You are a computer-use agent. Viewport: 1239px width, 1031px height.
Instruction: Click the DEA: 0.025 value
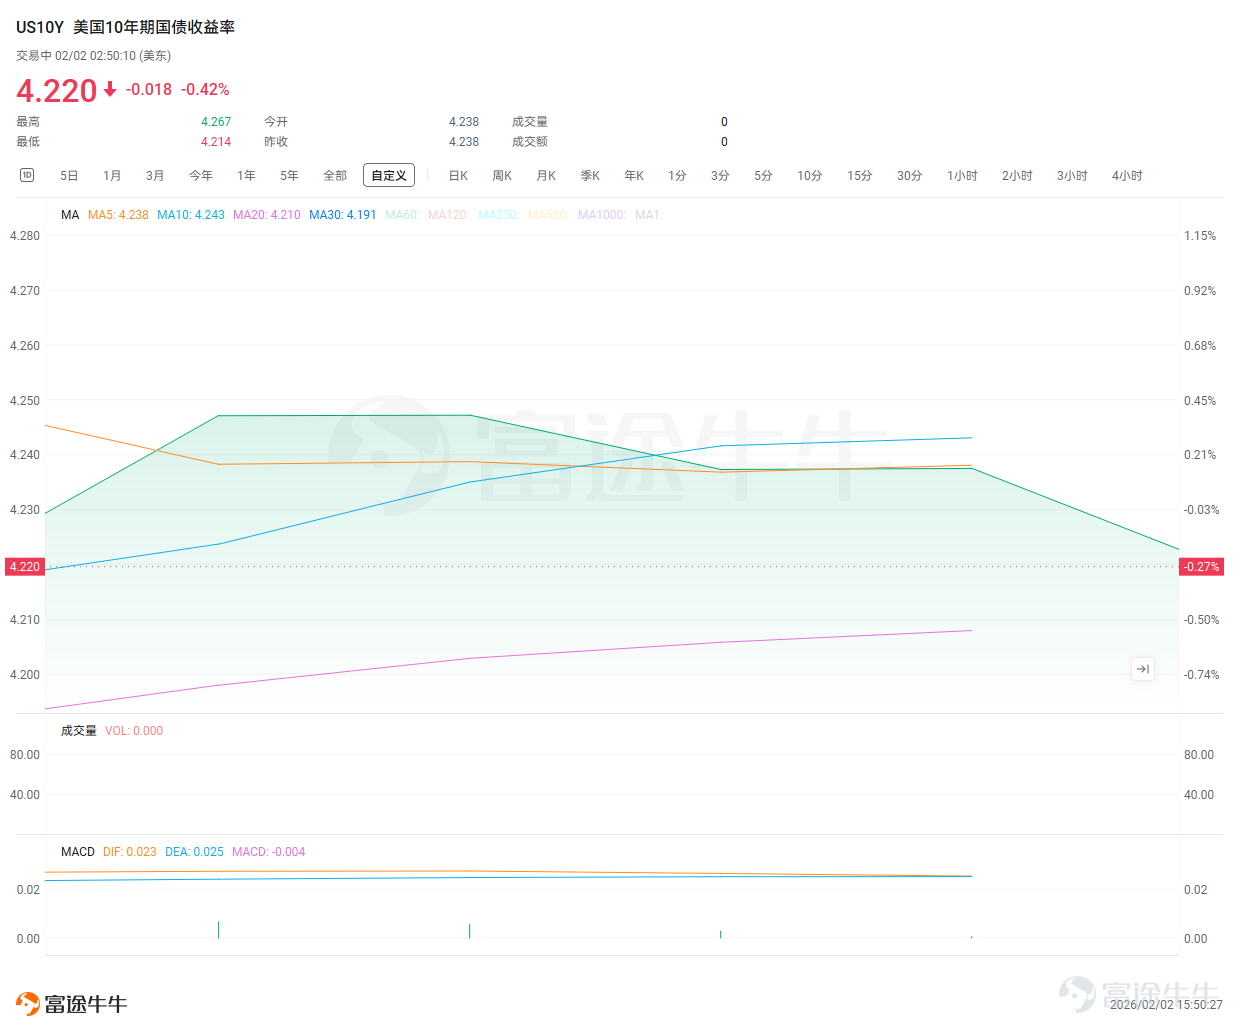pos(195,852)
